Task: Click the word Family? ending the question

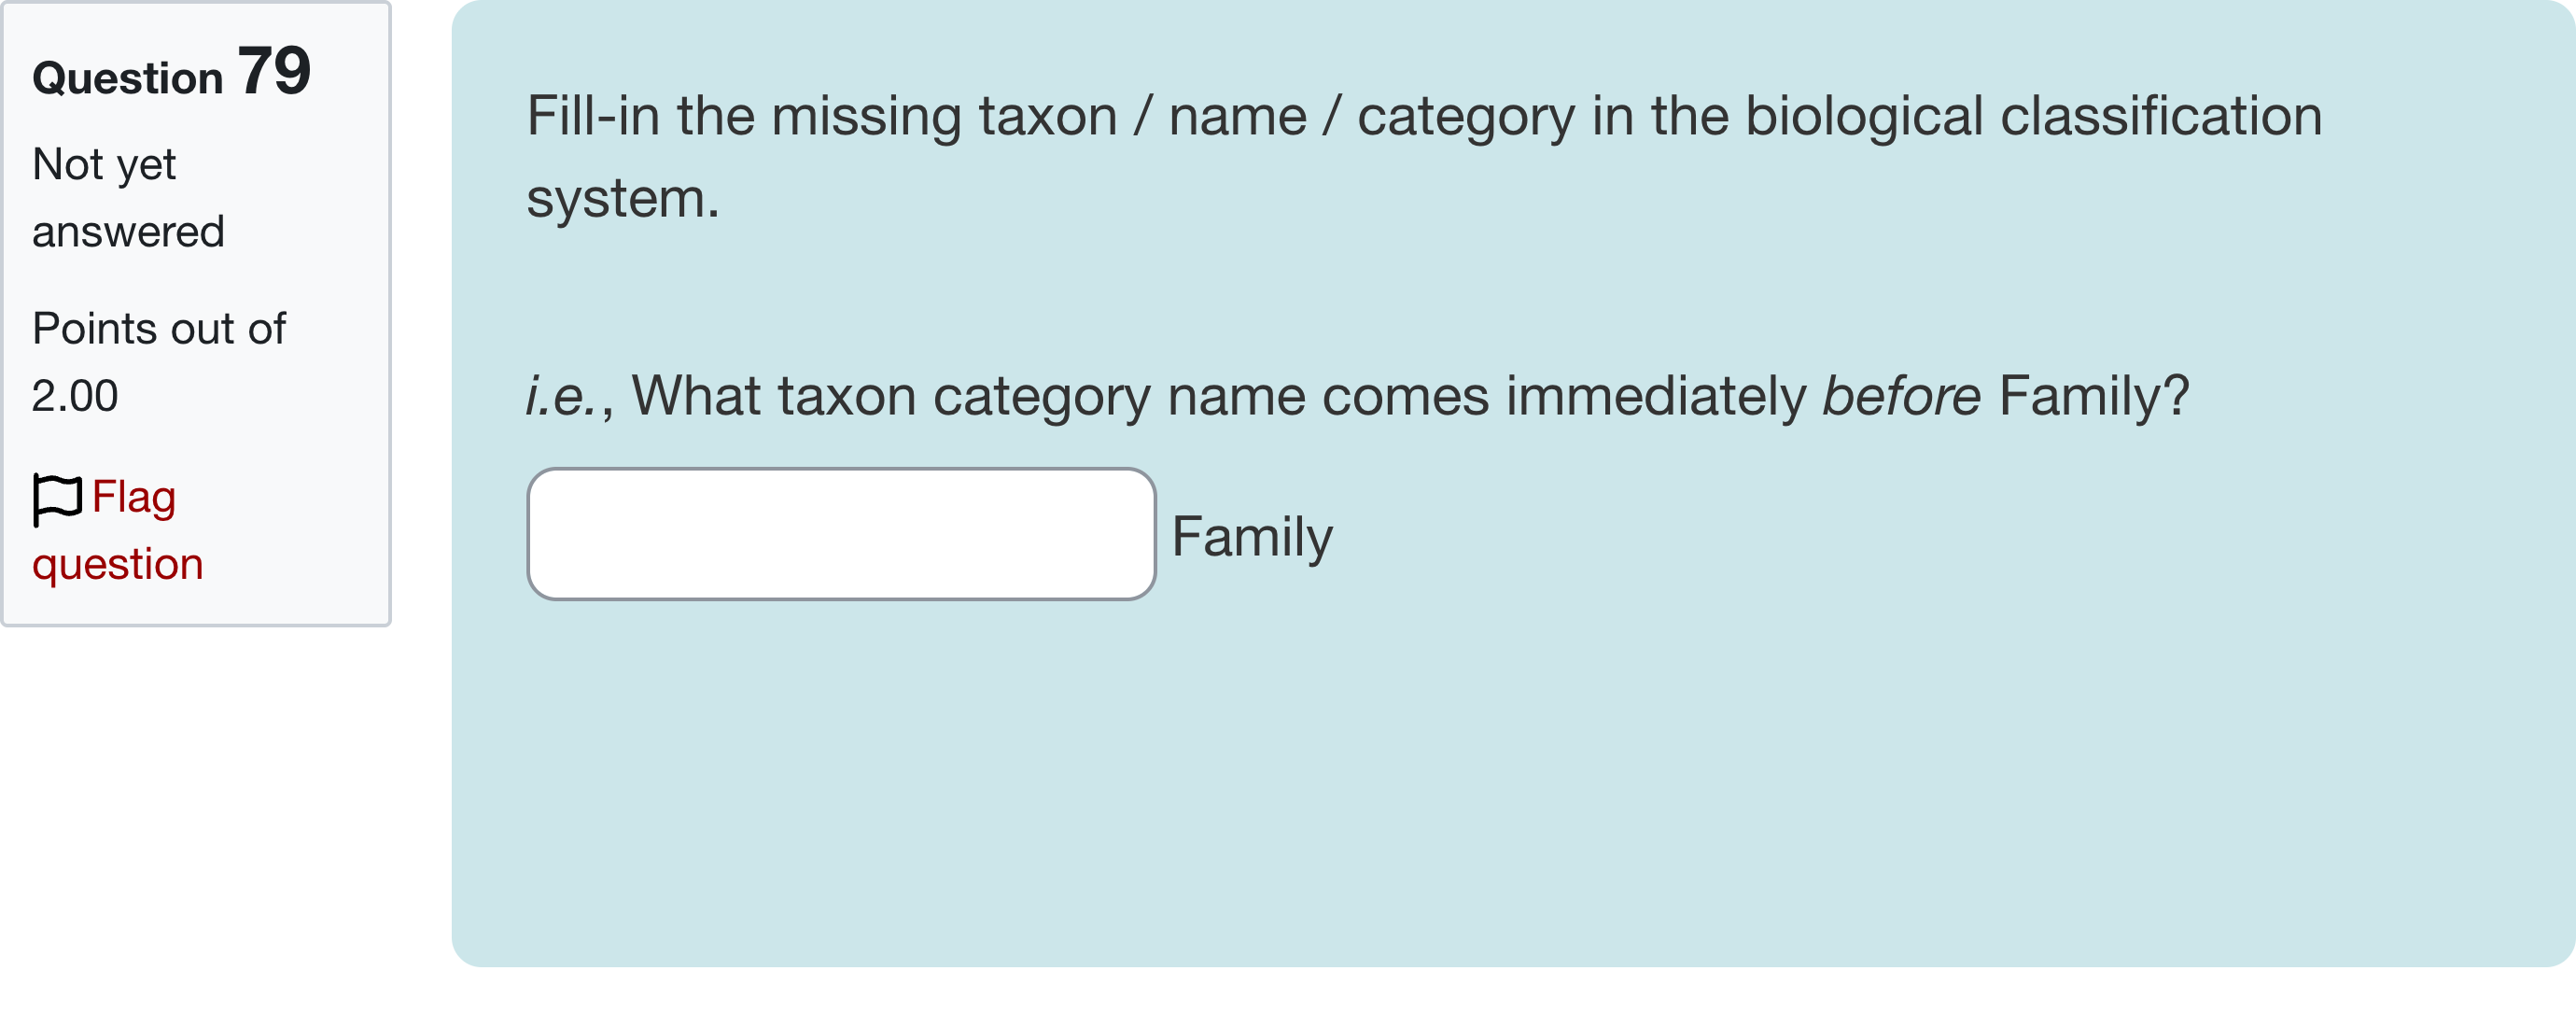Action: [2093, 396]
